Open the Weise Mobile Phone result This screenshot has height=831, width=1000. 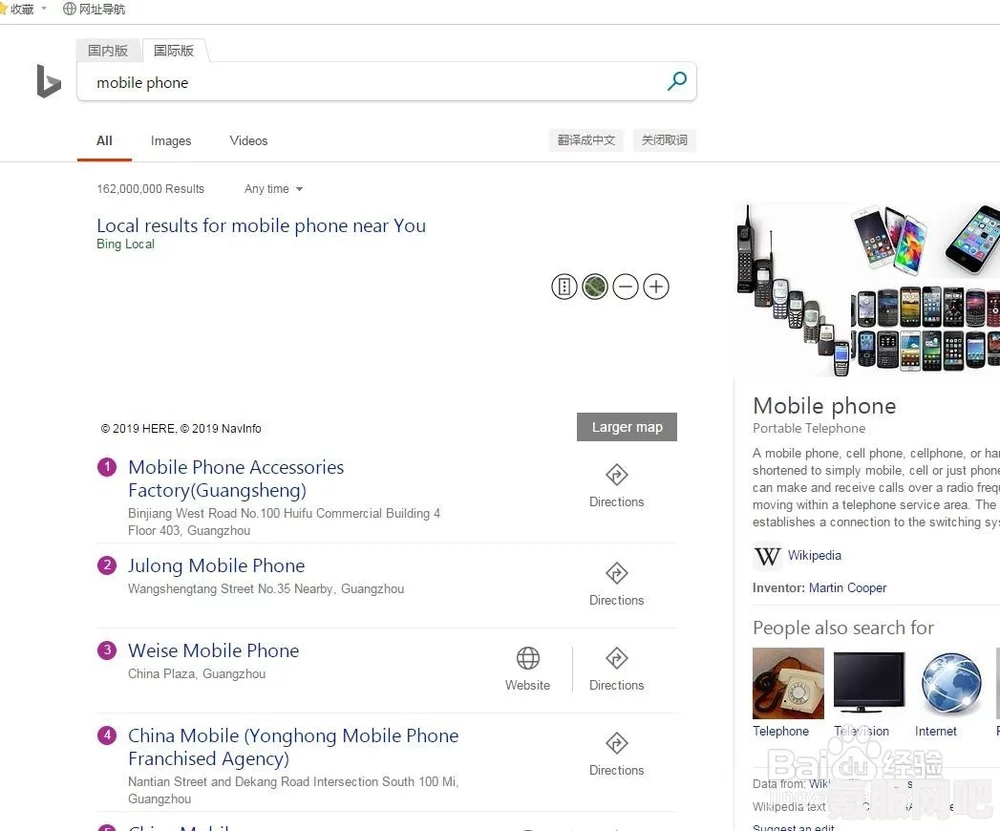coord(214,651)
